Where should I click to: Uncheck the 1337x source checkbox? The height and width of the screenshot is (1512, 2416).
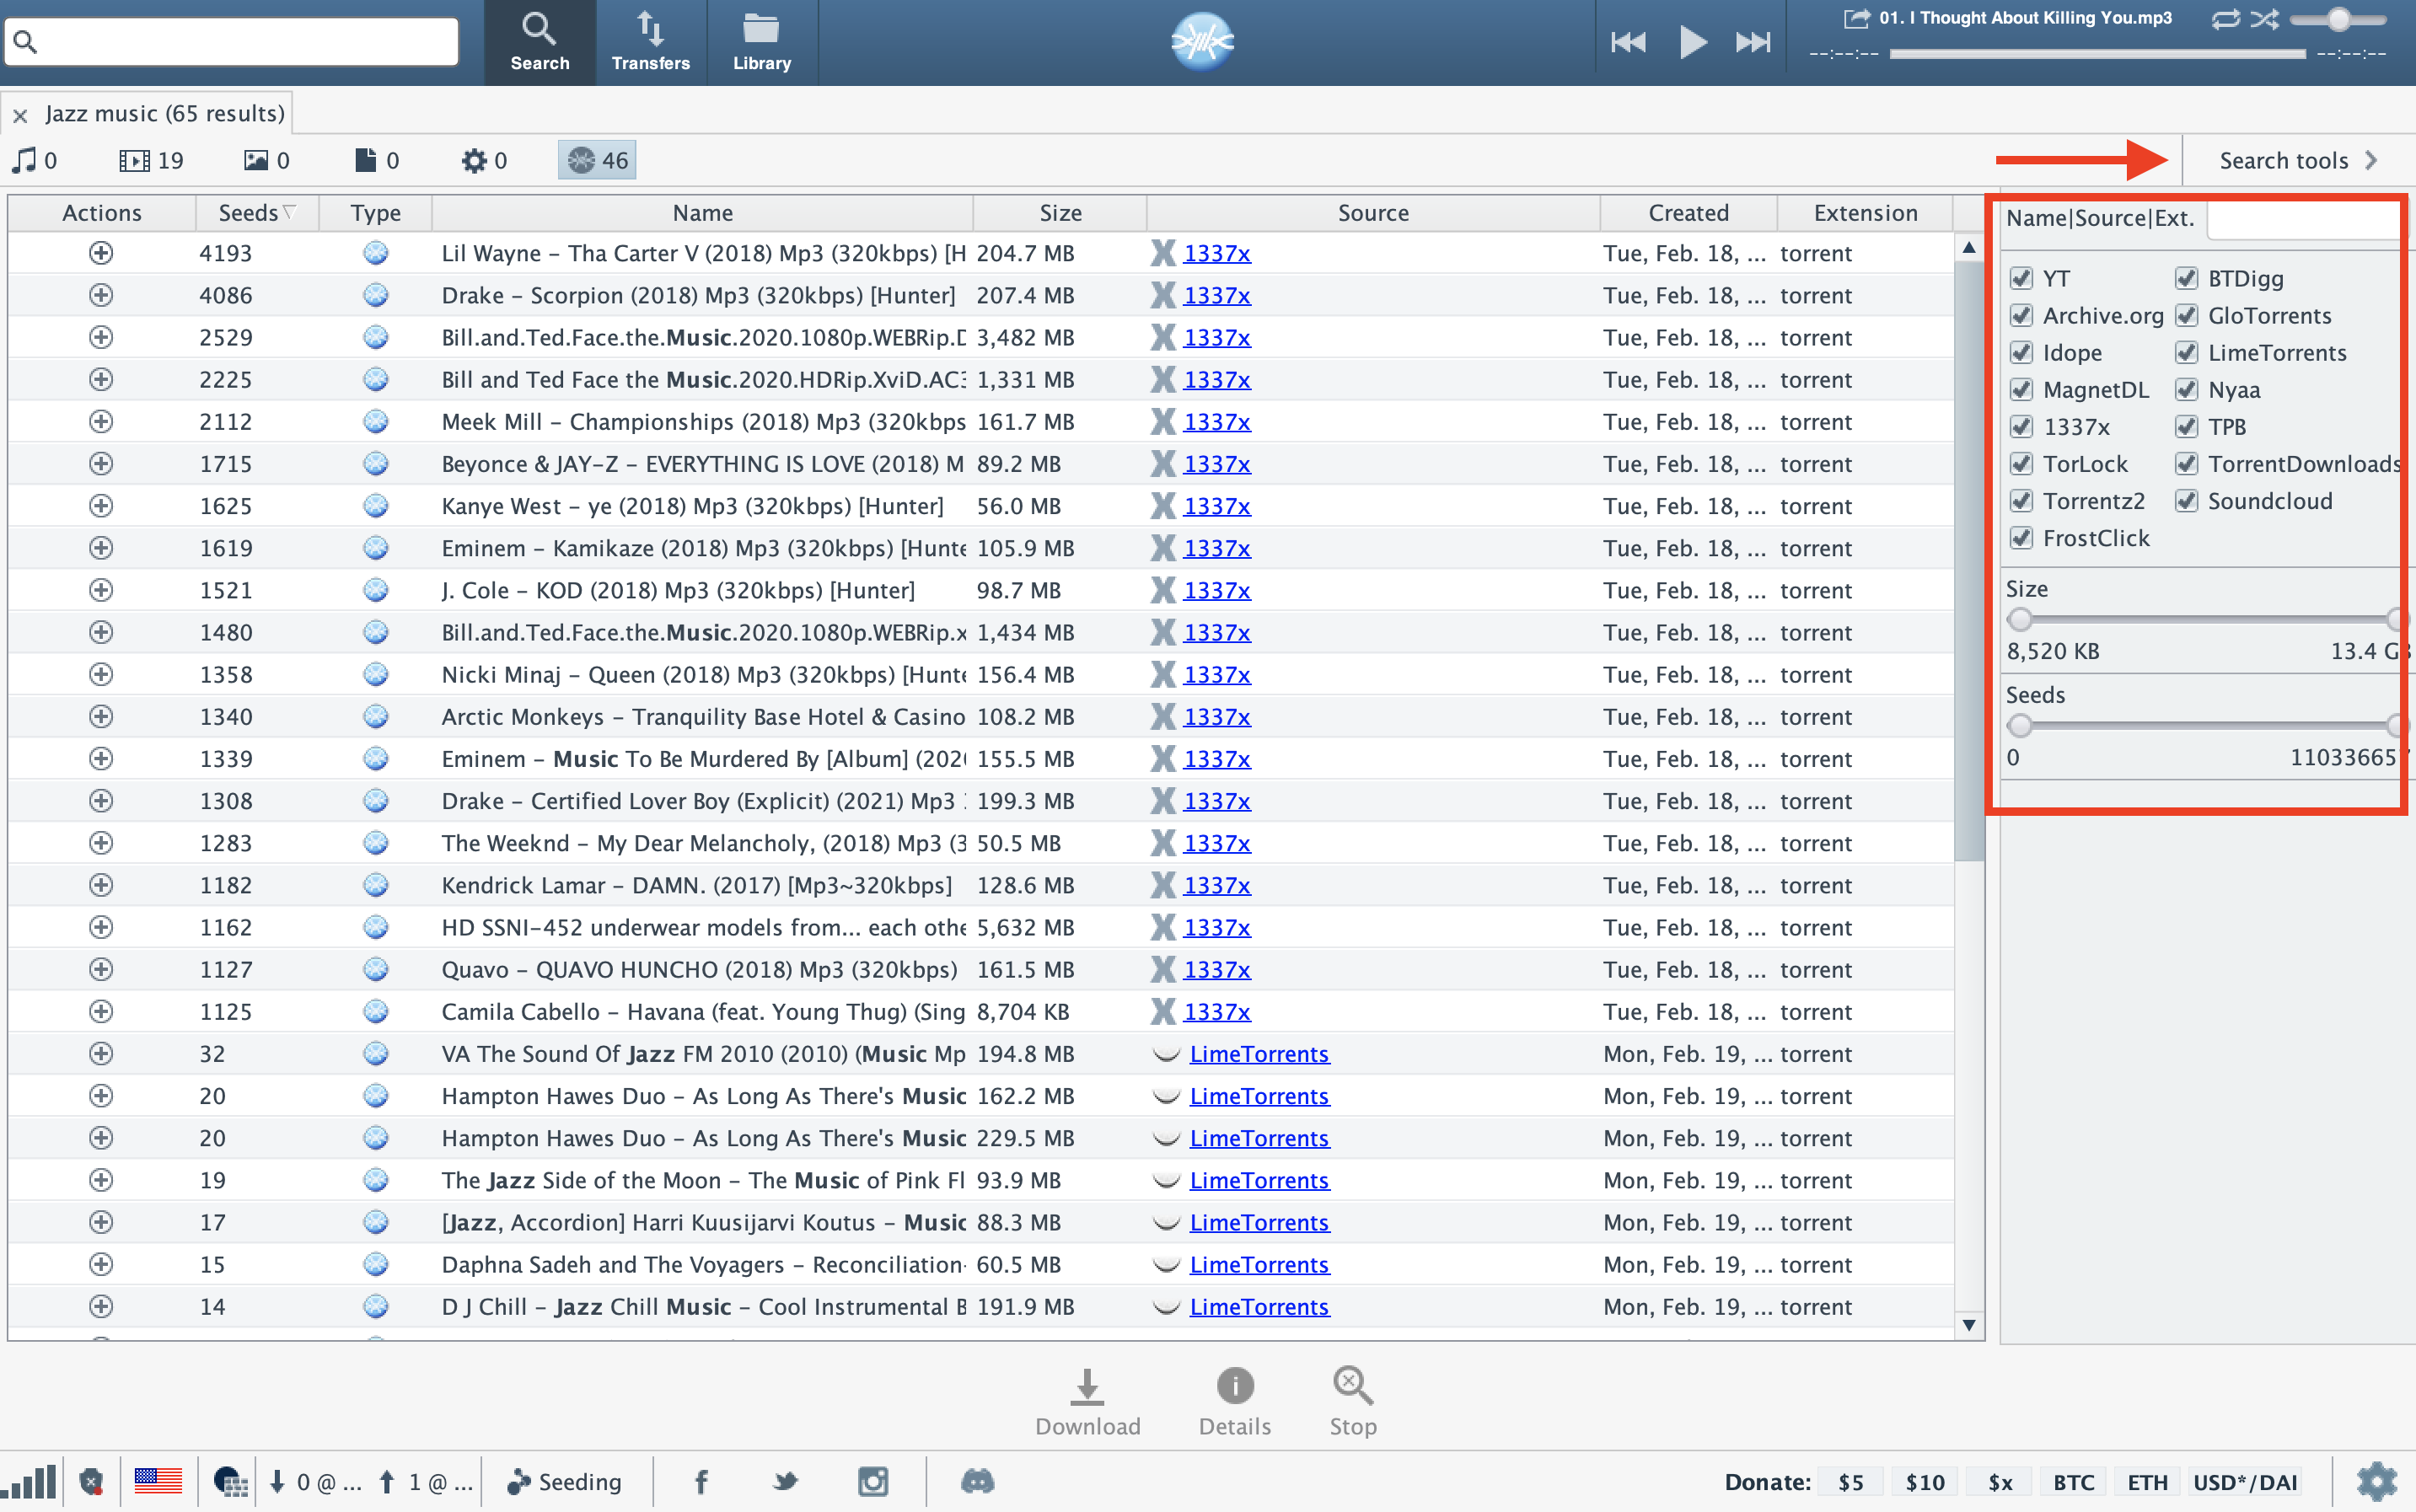(x=2021, y=426)
